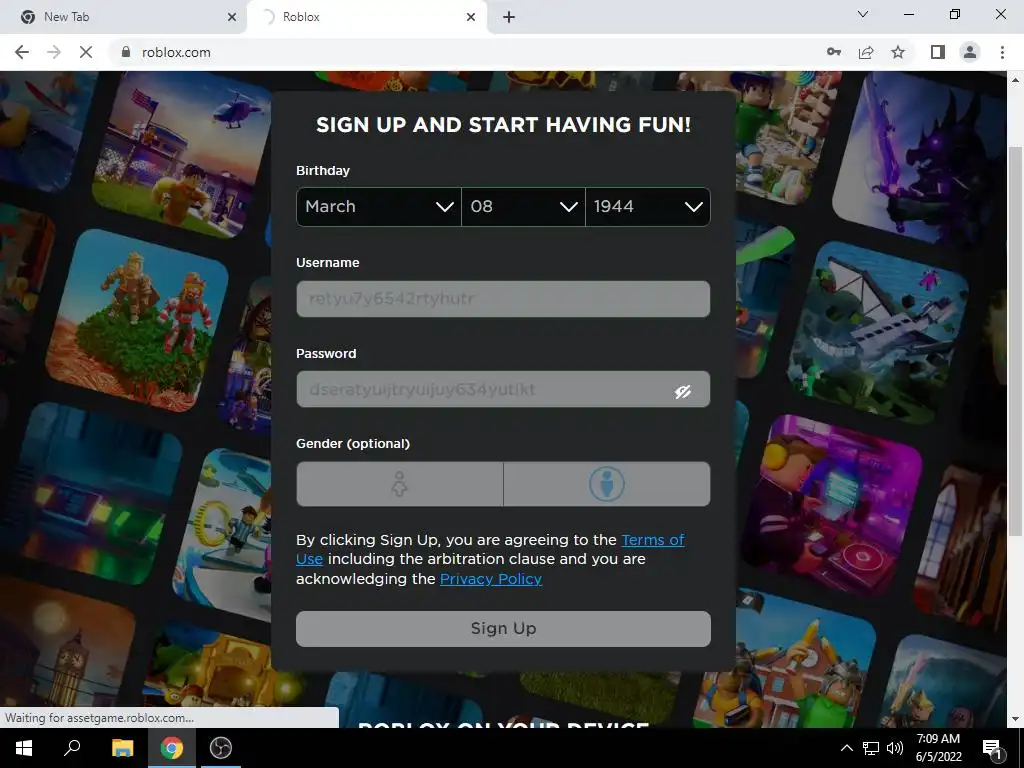Open the Terms of Use link

[x=652, y=540]
